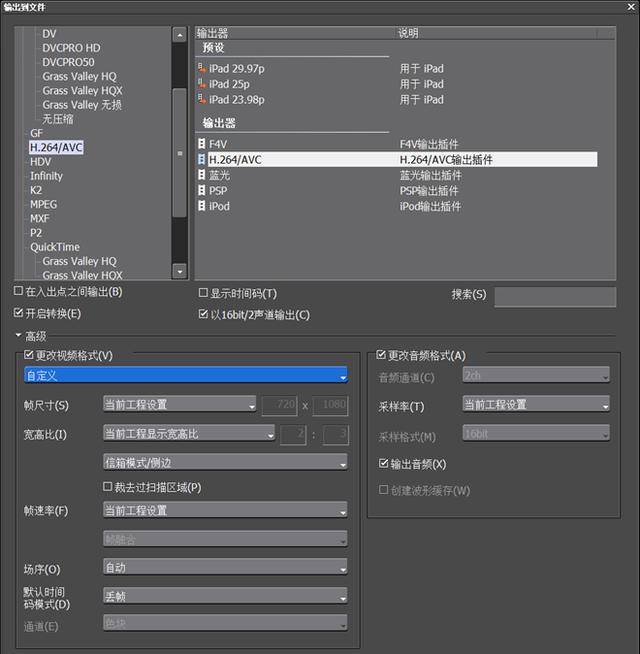The height and width of the screenshot is (654, 640).
Task: Select H.264/AVC in the format tree
Action: [56, 147]
